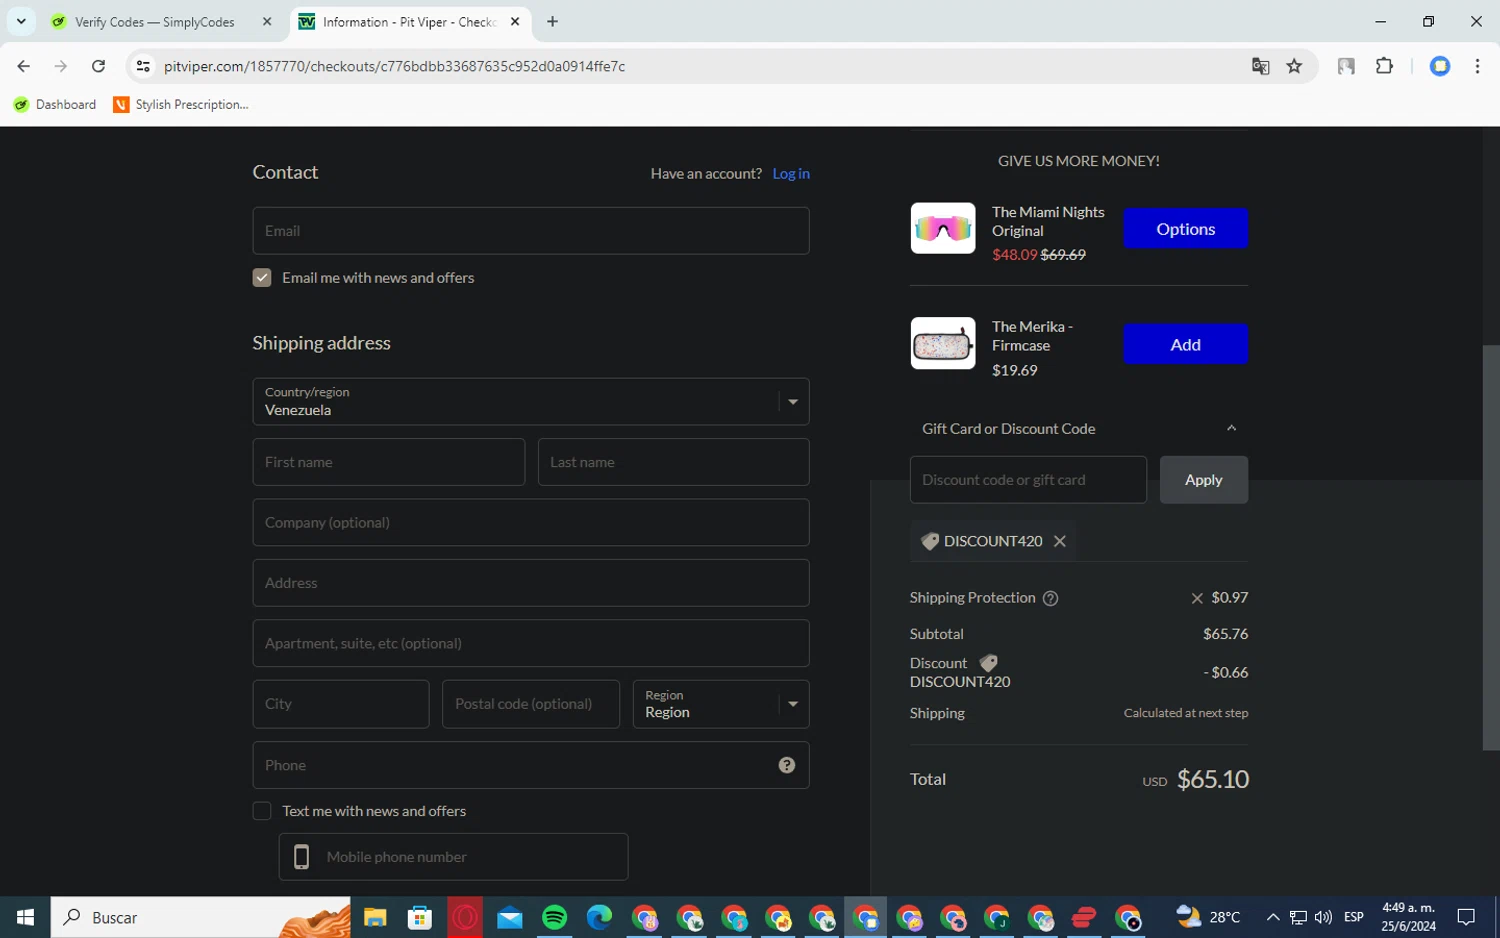
Task: Click the Discount code or gift card field
Action: pyautogui.click(x=1028, y=480)
